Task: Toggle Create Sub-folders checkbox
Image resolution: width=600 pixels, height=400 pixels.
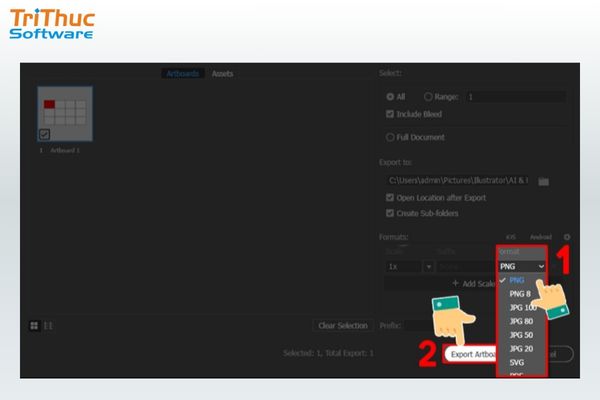Action: [390, 213]
